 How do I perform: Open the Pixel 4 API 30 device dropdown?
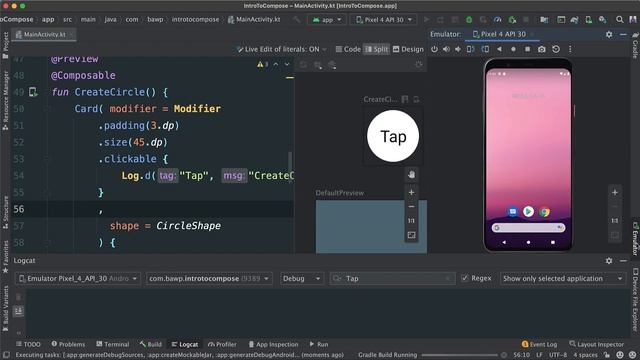(x=383, y=20)
